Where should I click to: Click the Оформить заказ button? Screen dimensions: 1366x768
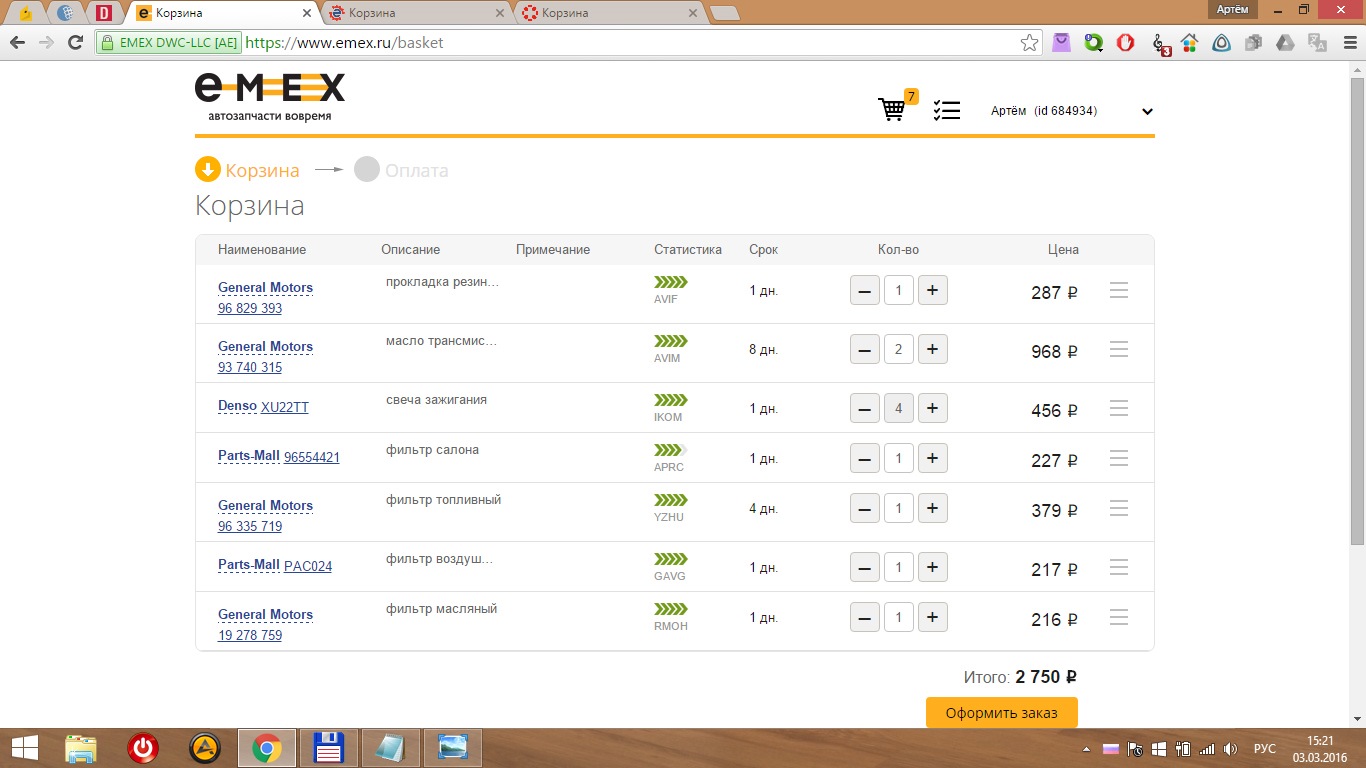1001,713
